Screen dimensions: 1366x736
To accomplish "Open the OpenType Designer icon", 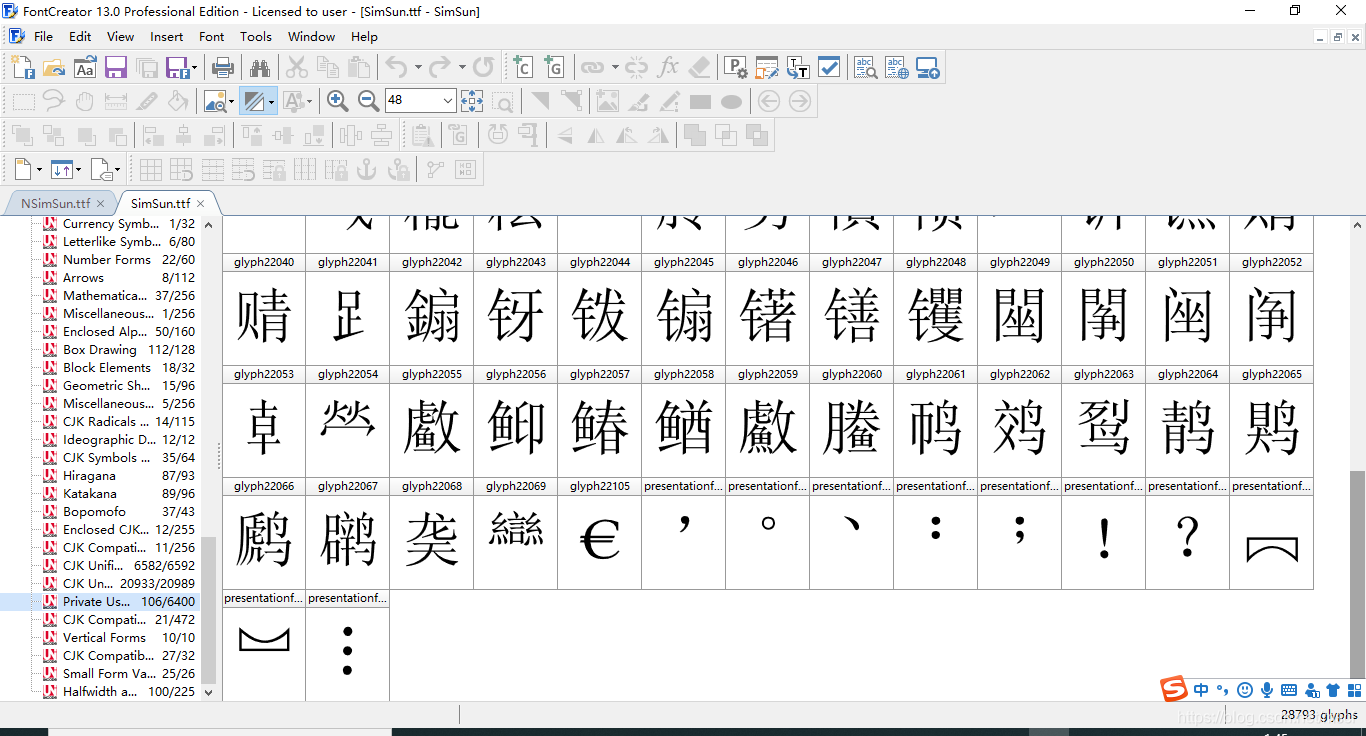I will click(767, 68).
